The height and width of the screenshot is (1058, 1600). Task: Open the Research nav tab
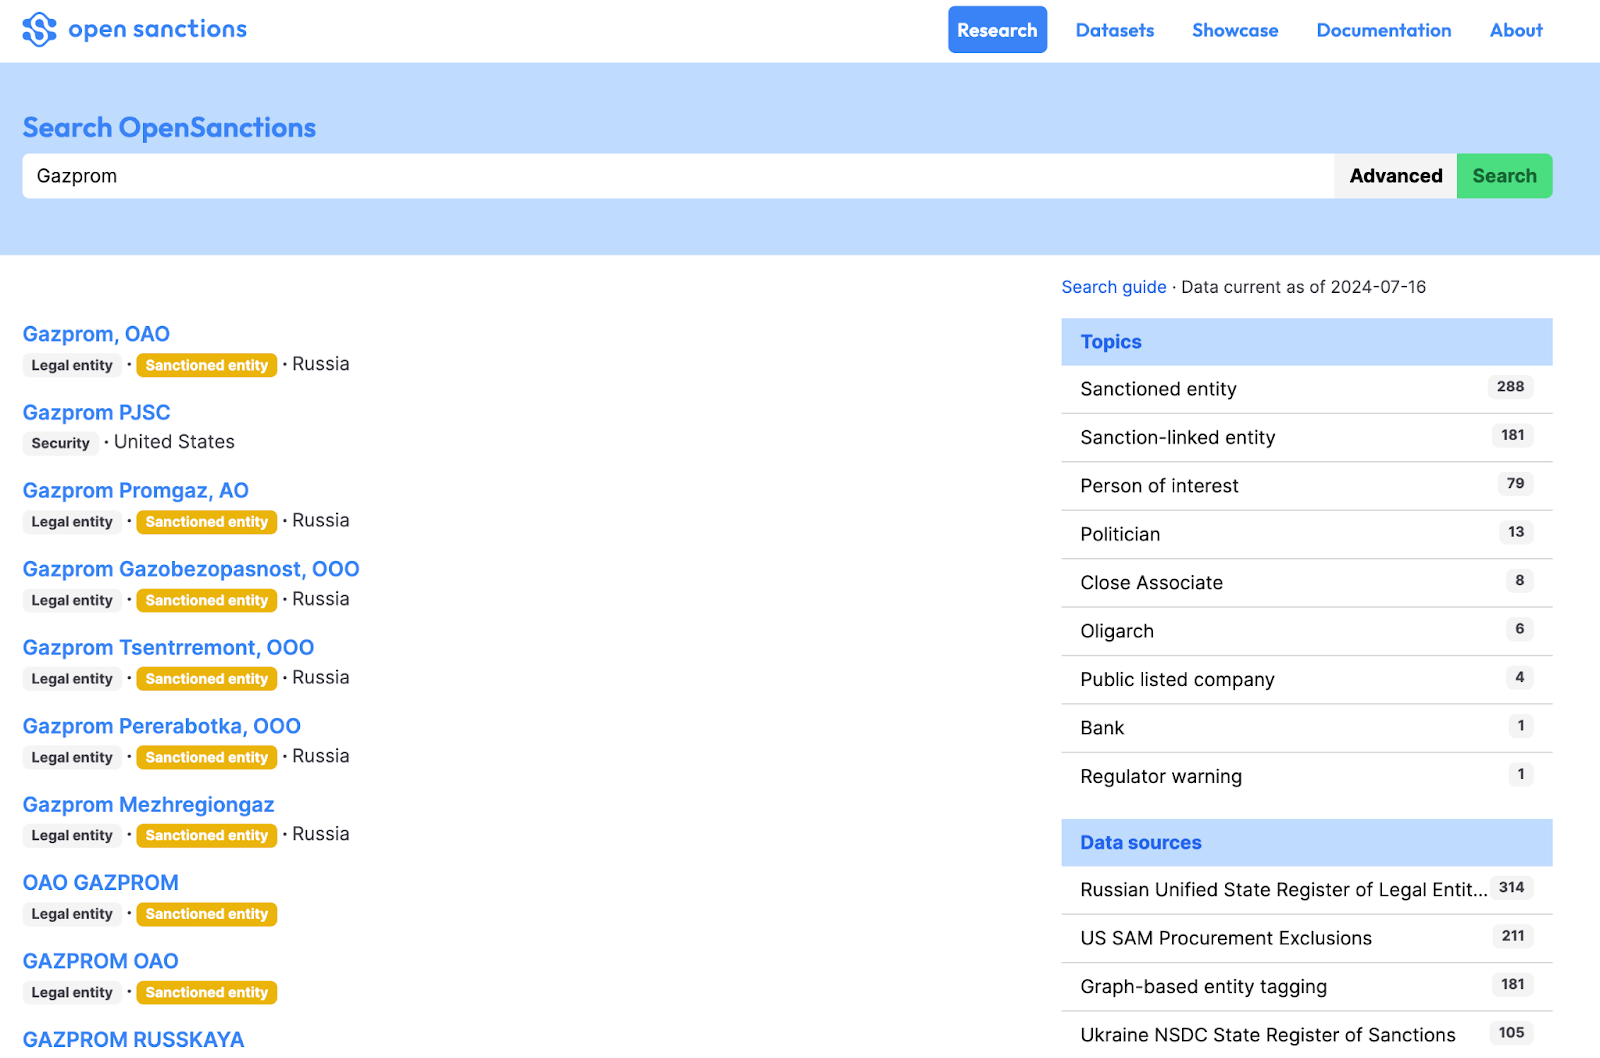pos(997,30)
